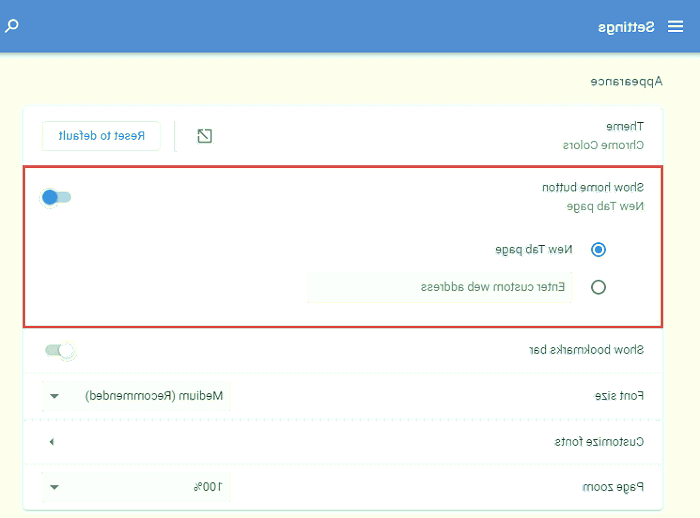Expand Customize fonts using its arrow

(x=52, y=441)
